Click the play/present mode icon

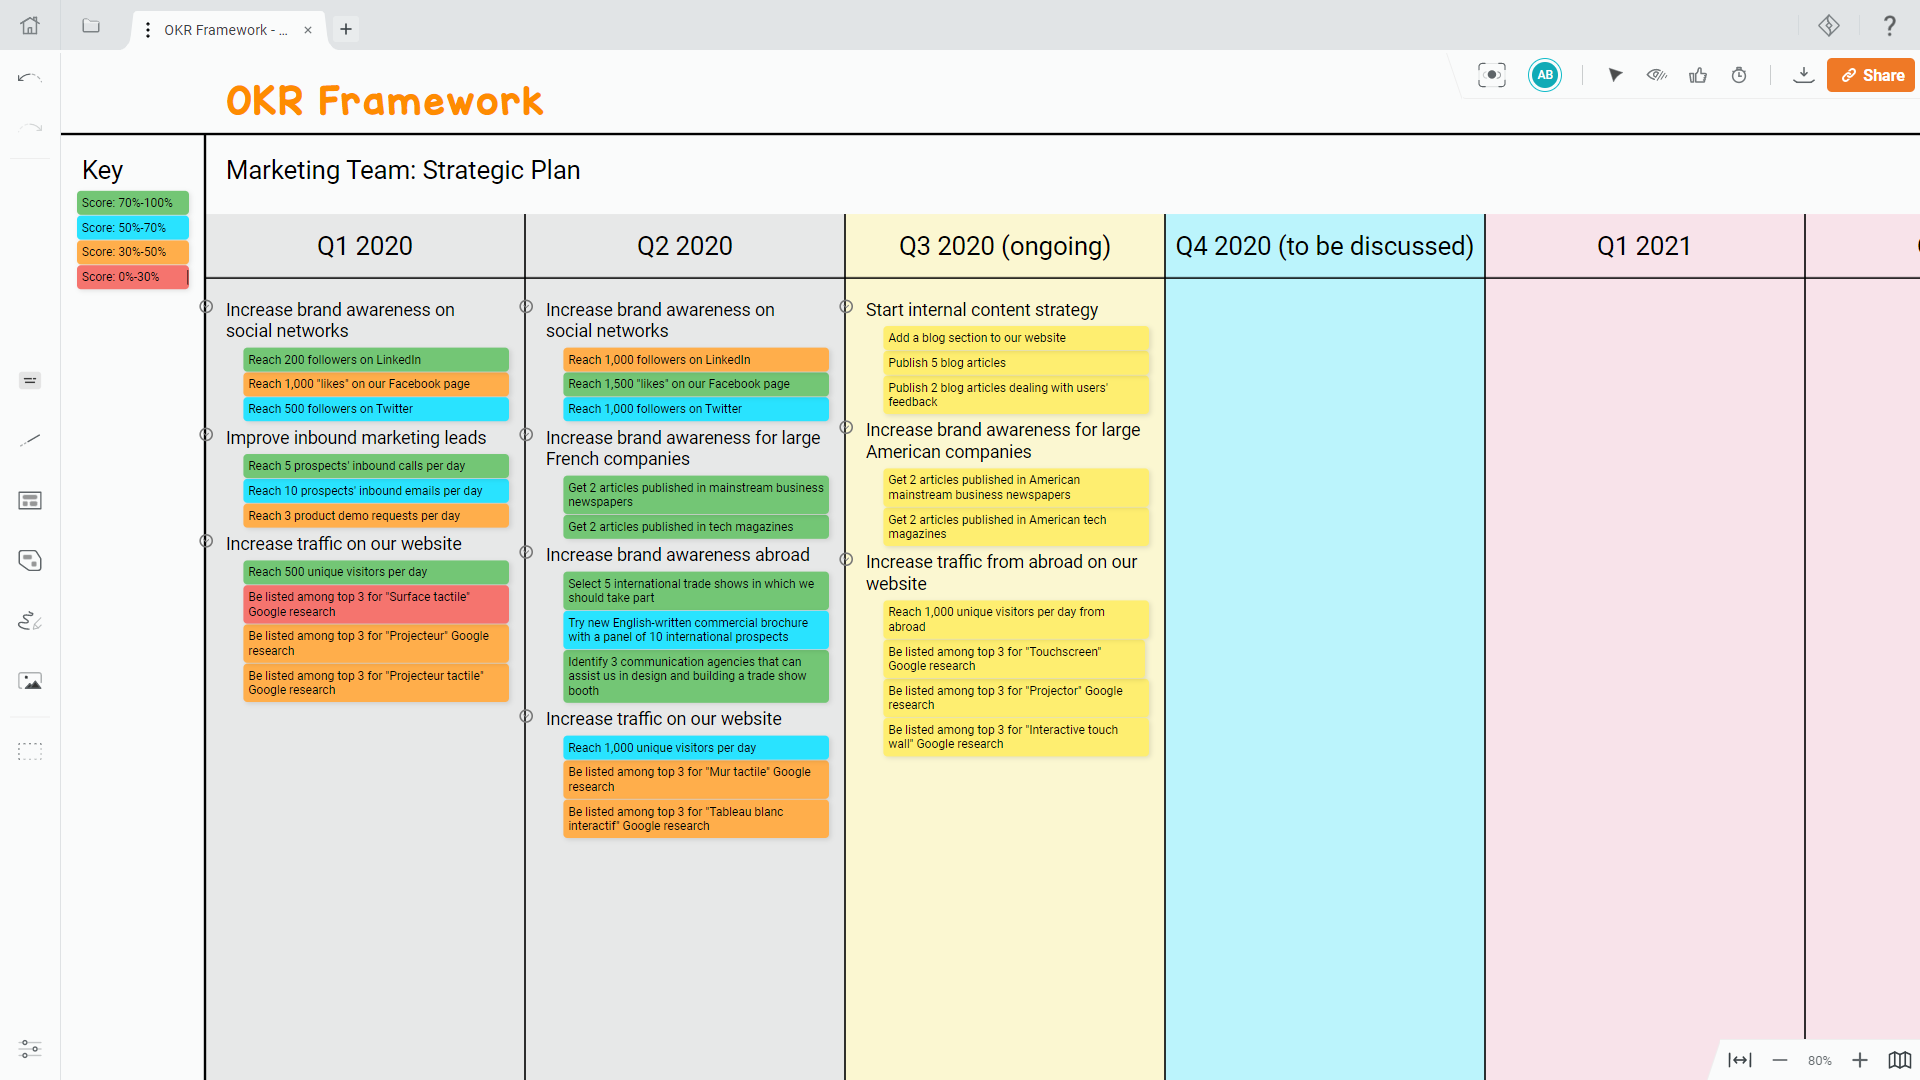click(x=1615, y=75)
